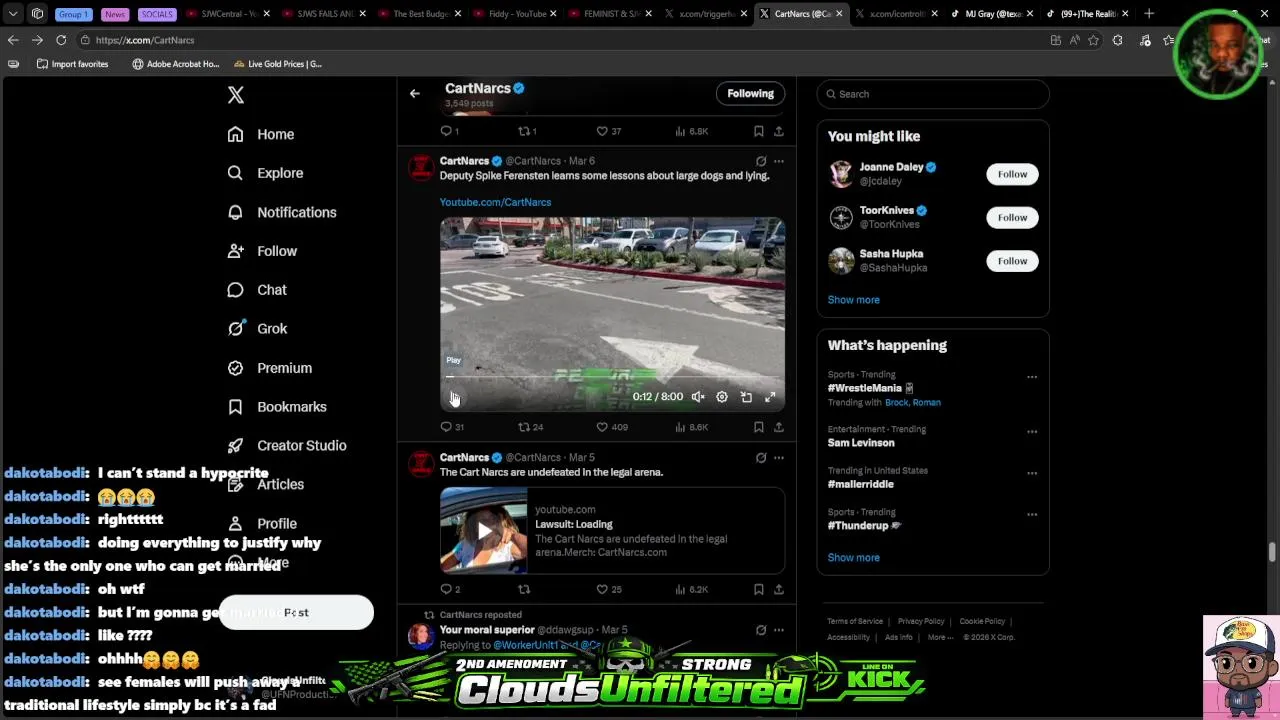The height and width of the screenshot is (720, 1280).
Task: Share the top post with 6.8K views
Action: click(x=778, y=131)
